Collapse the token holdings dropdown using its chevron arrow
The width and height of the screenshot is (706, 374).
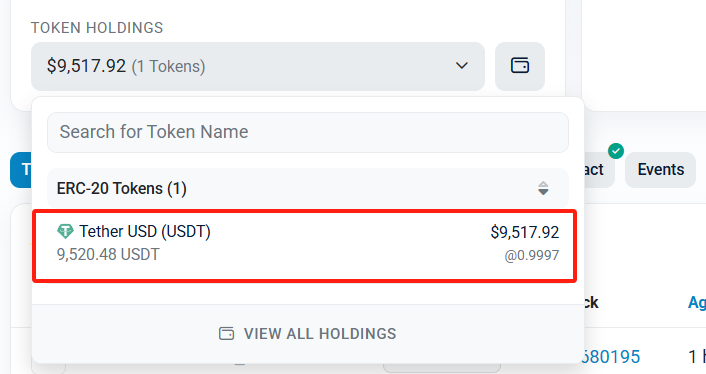coord(462,66)
